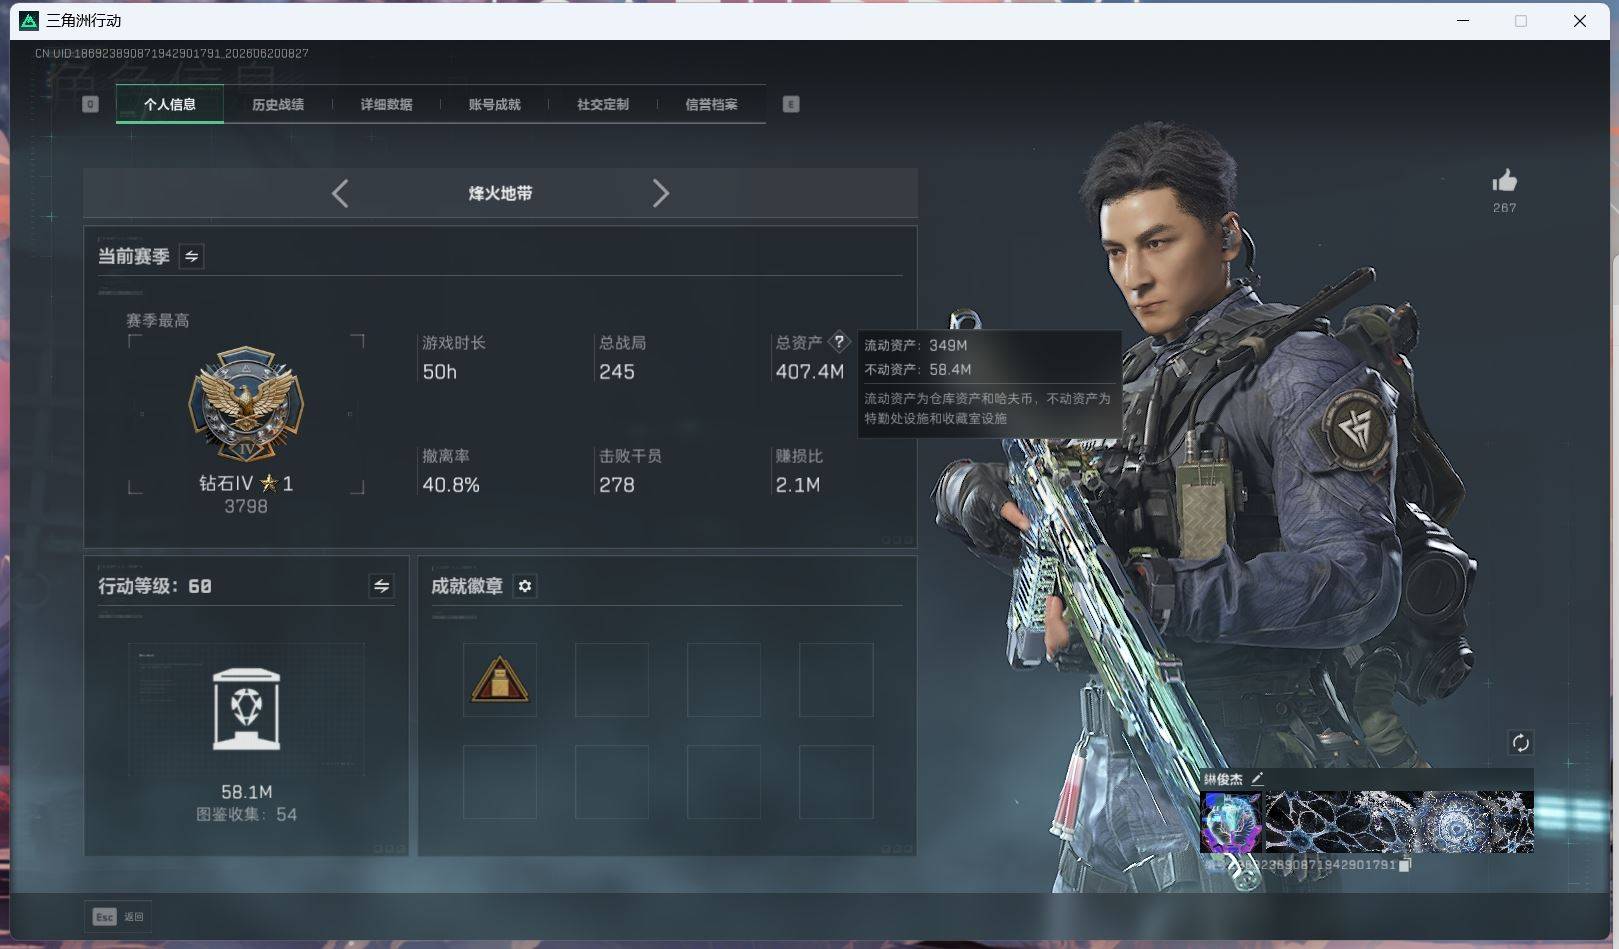Click the 三角洲行动 app icon in title bar
The image size is (1619, 949).
[29, 21]
